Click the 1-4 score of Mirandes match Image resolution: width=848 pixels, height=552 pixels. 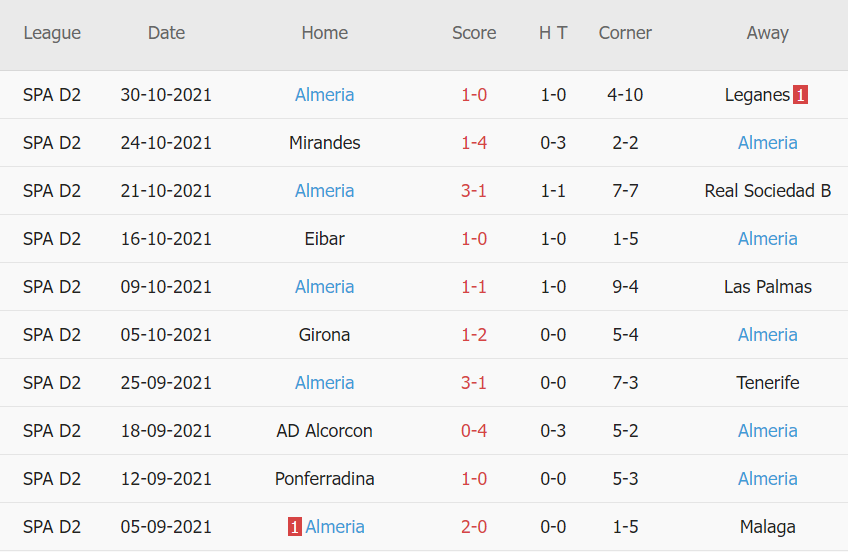pos(474,143)
